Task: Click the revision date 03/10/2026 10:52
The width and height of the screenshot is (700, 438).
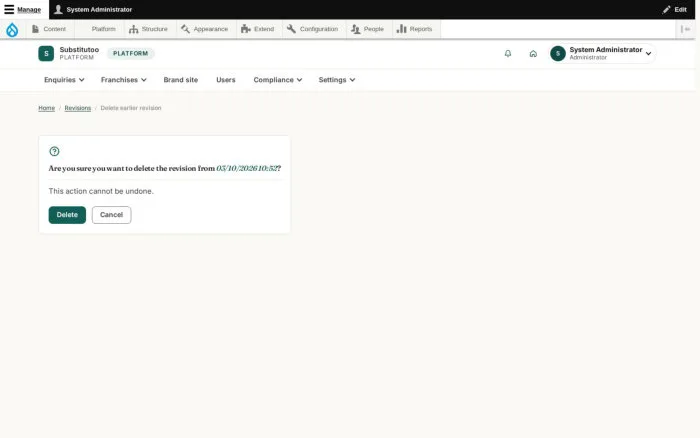Action: coord(246,168)
